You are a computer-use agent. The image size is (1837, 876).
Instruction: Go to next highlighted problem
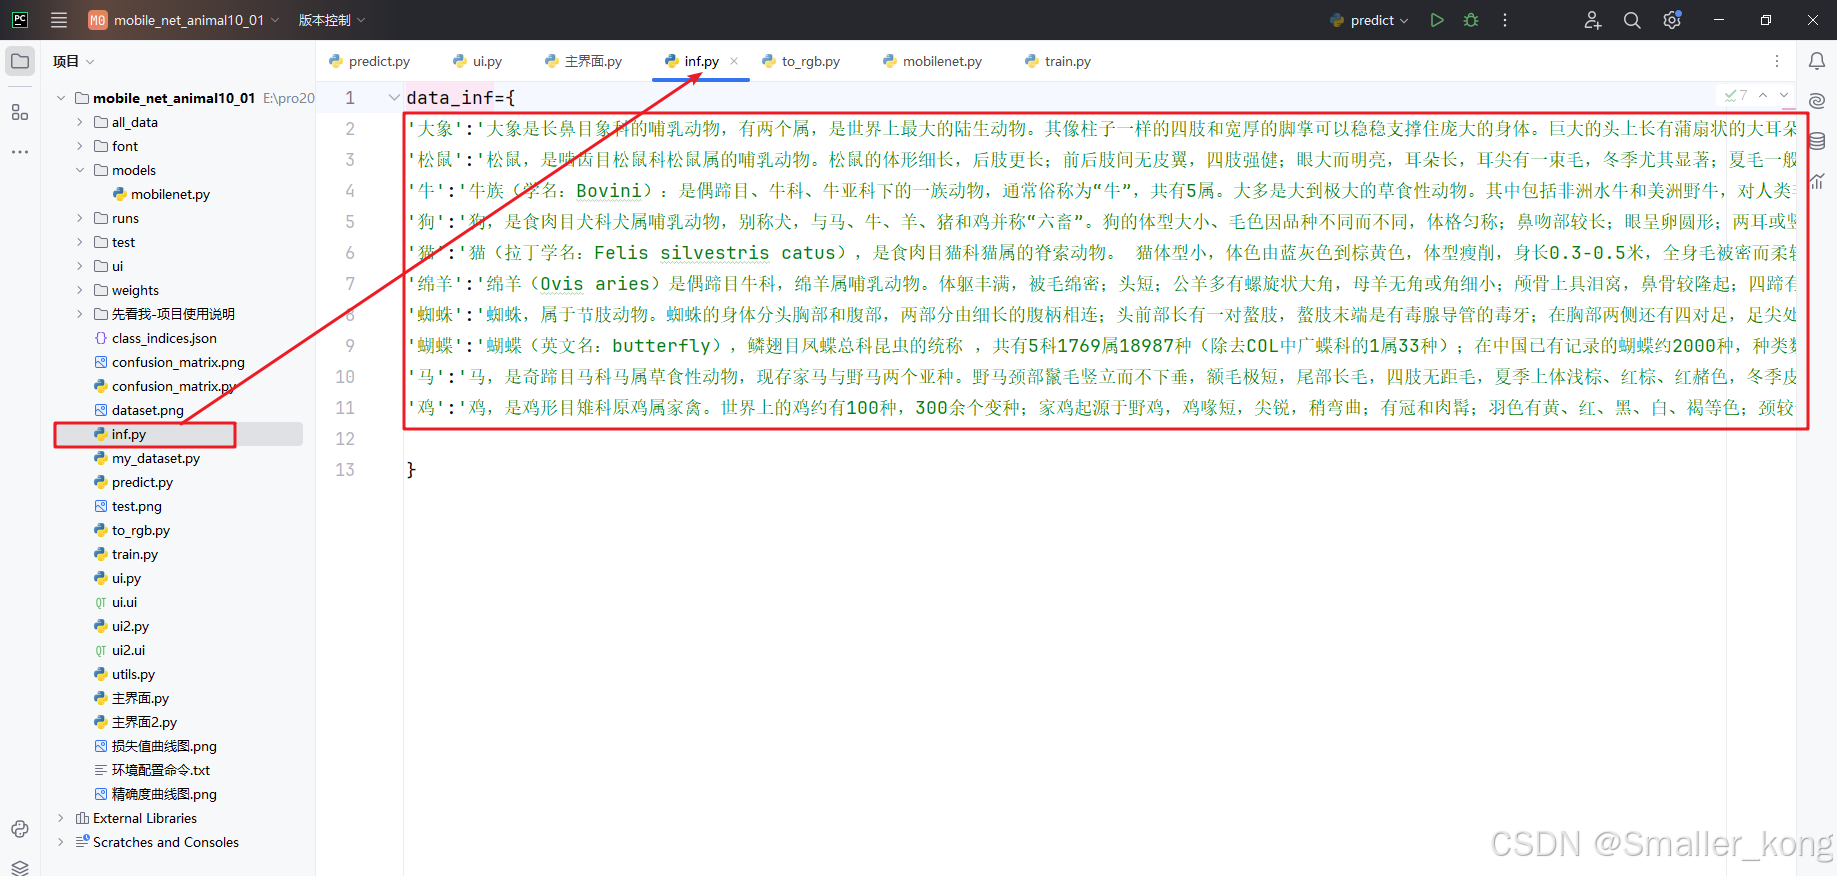pyautogui.click(x=1784, y=95)
